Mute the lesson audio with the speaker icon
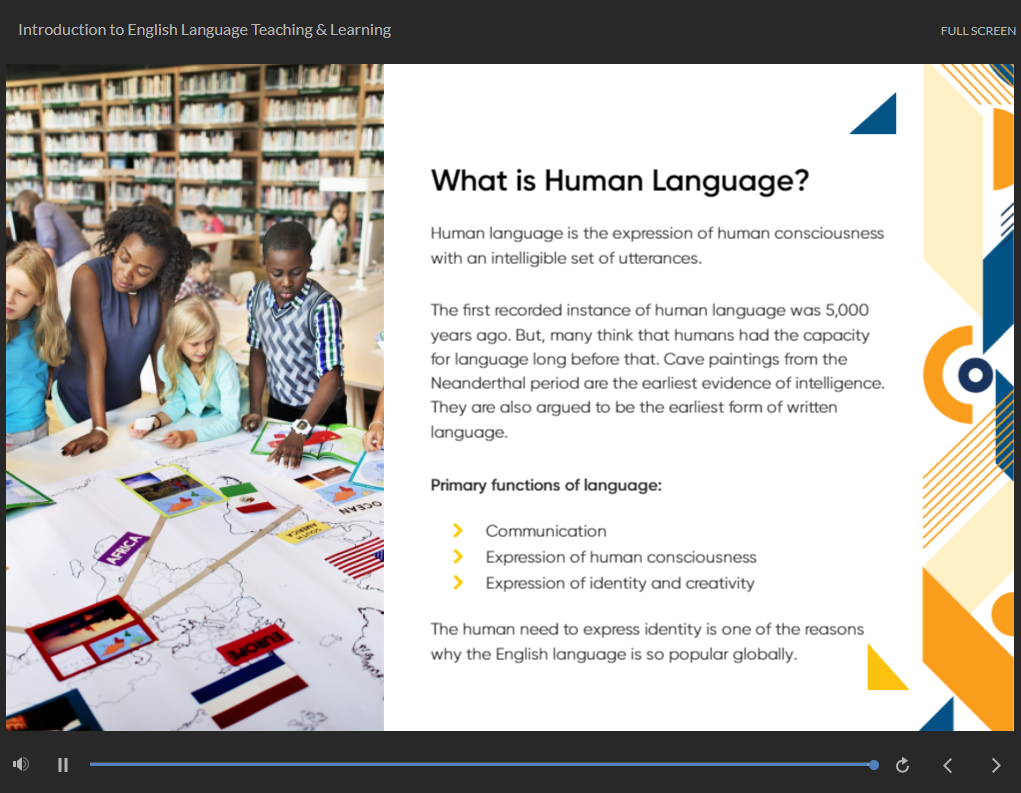This screenshot has height=793, width=1021. pyautogui.click(x=20, y=765)
